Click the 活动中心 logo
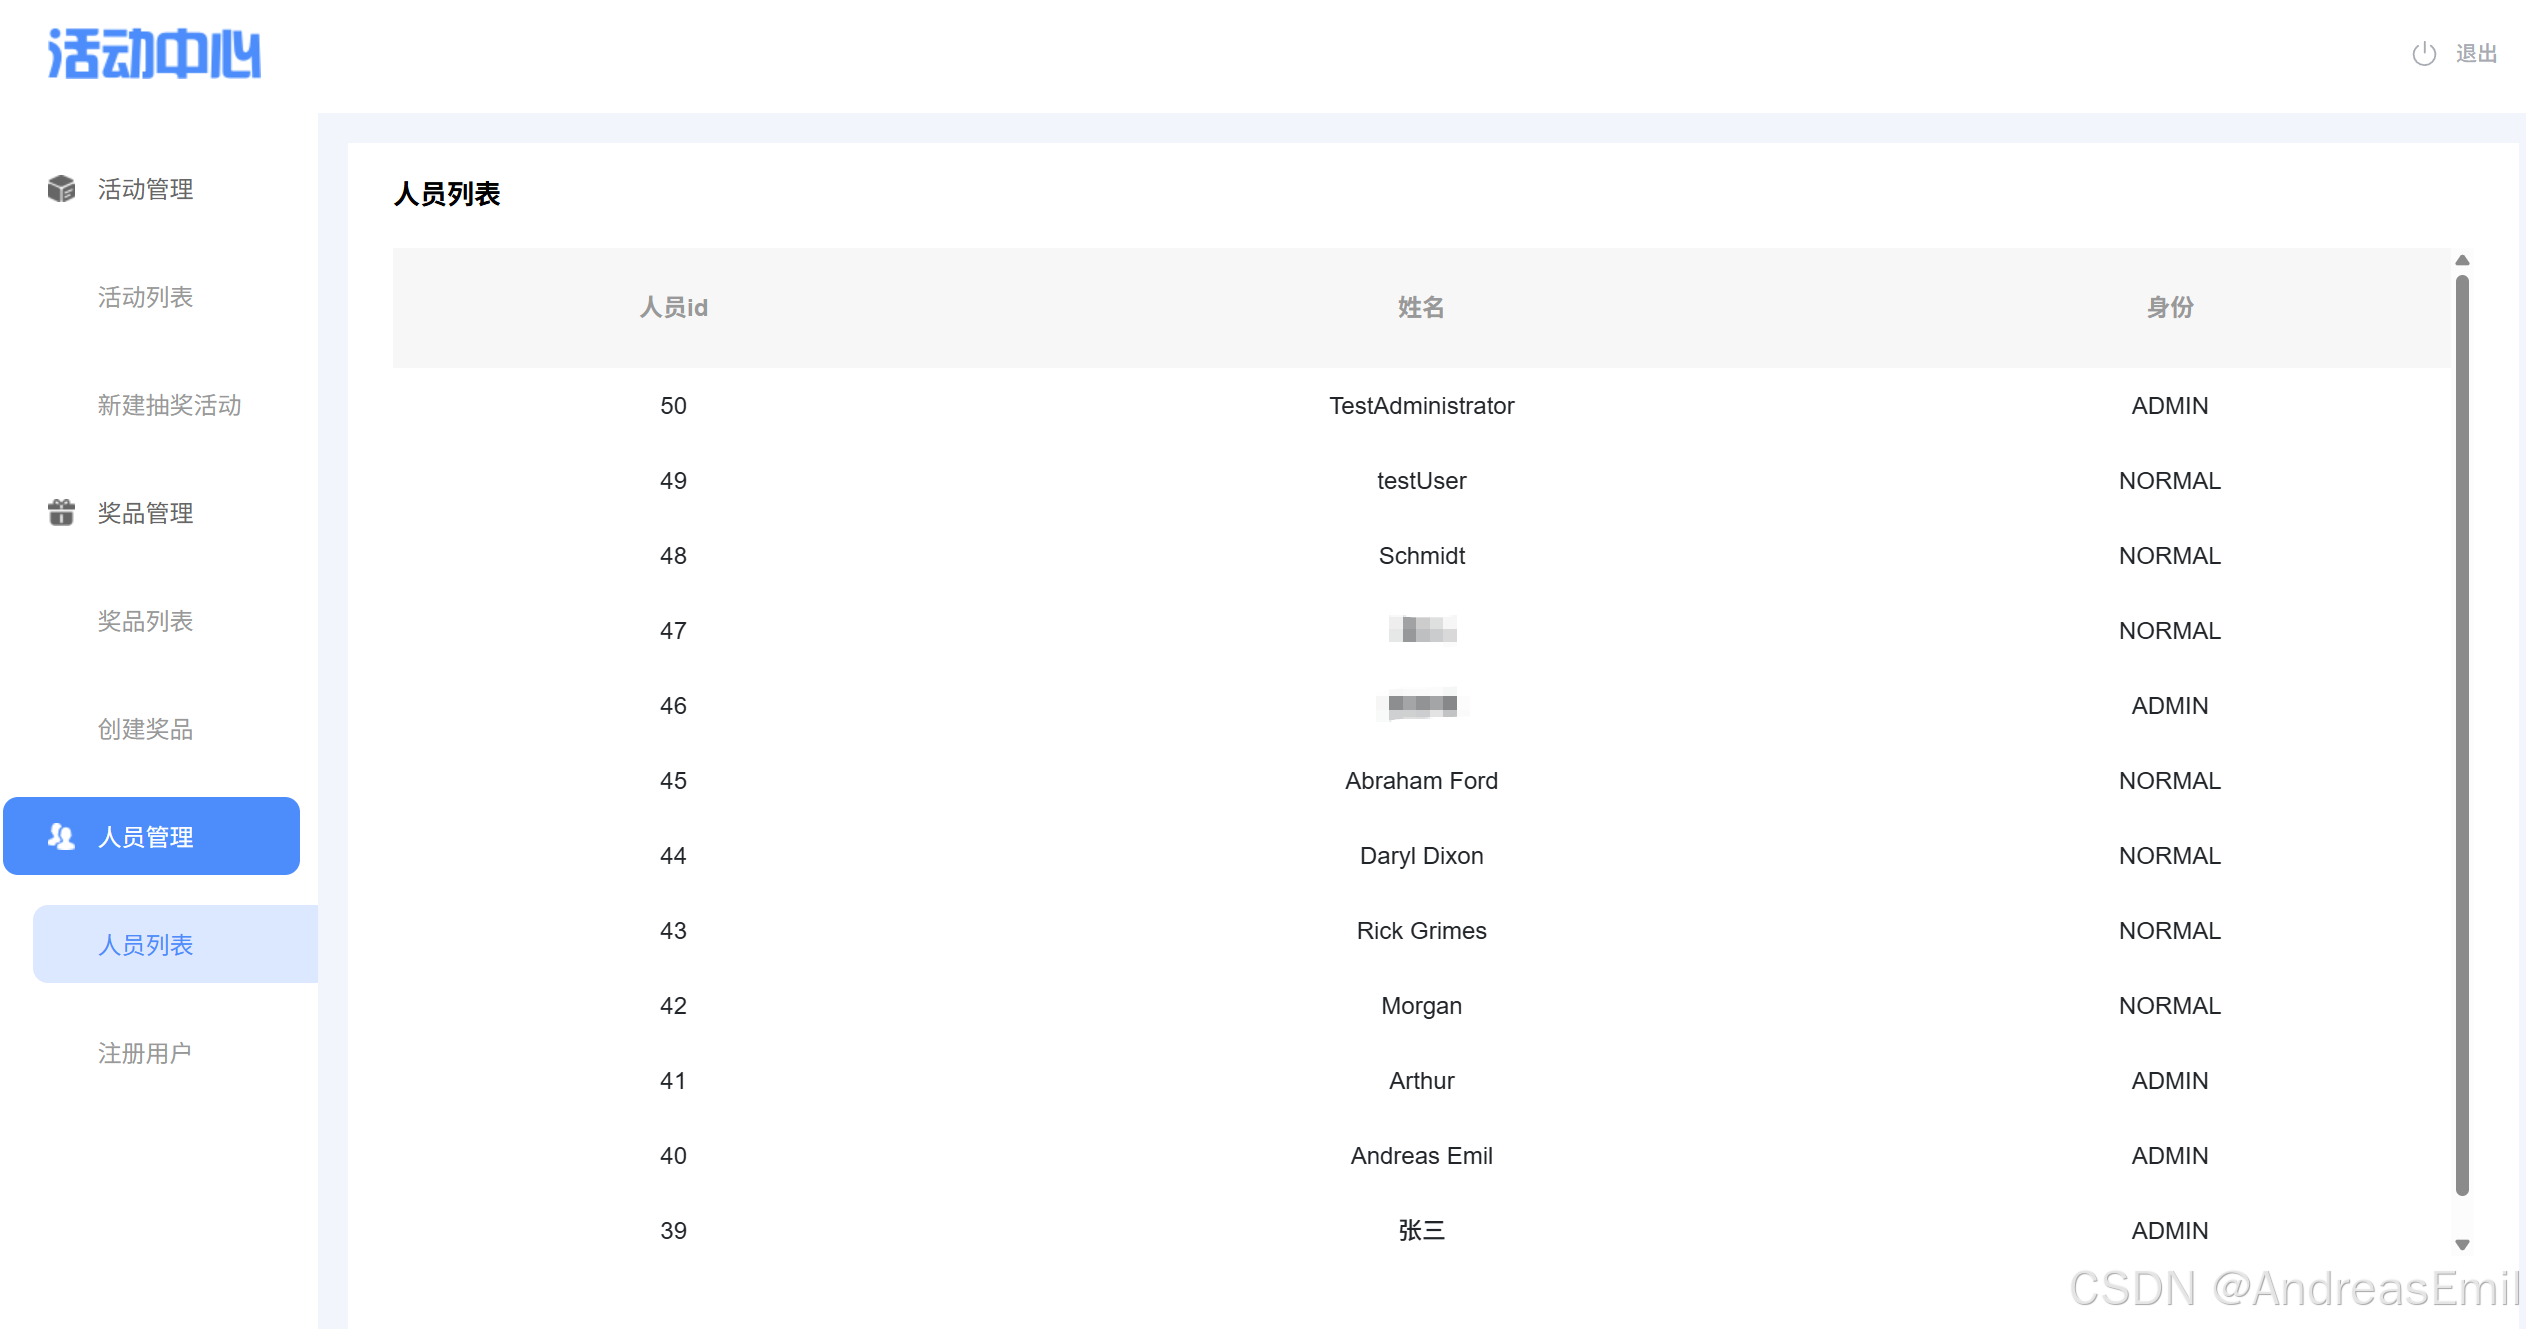The image size is (2526, 1329). 154,54
